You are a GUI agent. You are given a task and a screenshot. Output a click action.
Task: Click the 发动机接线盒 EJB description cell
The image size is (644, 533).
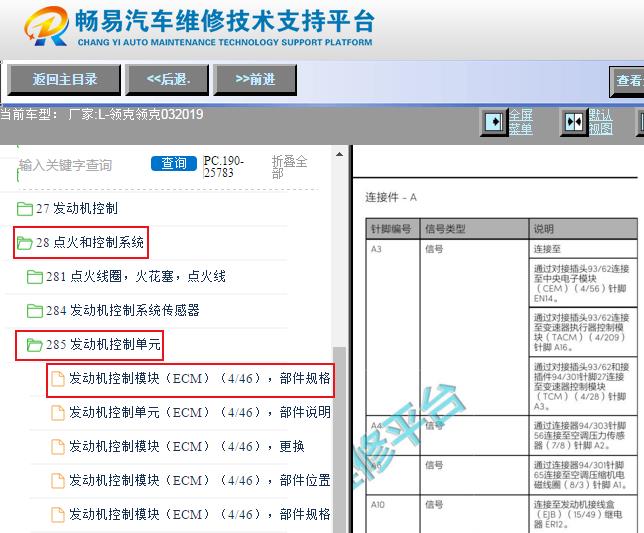[583, 514]
